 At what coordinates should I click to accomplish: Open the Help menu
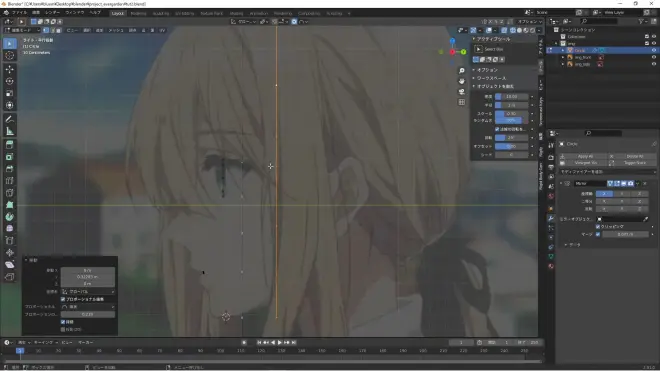(x=95, y=13)
